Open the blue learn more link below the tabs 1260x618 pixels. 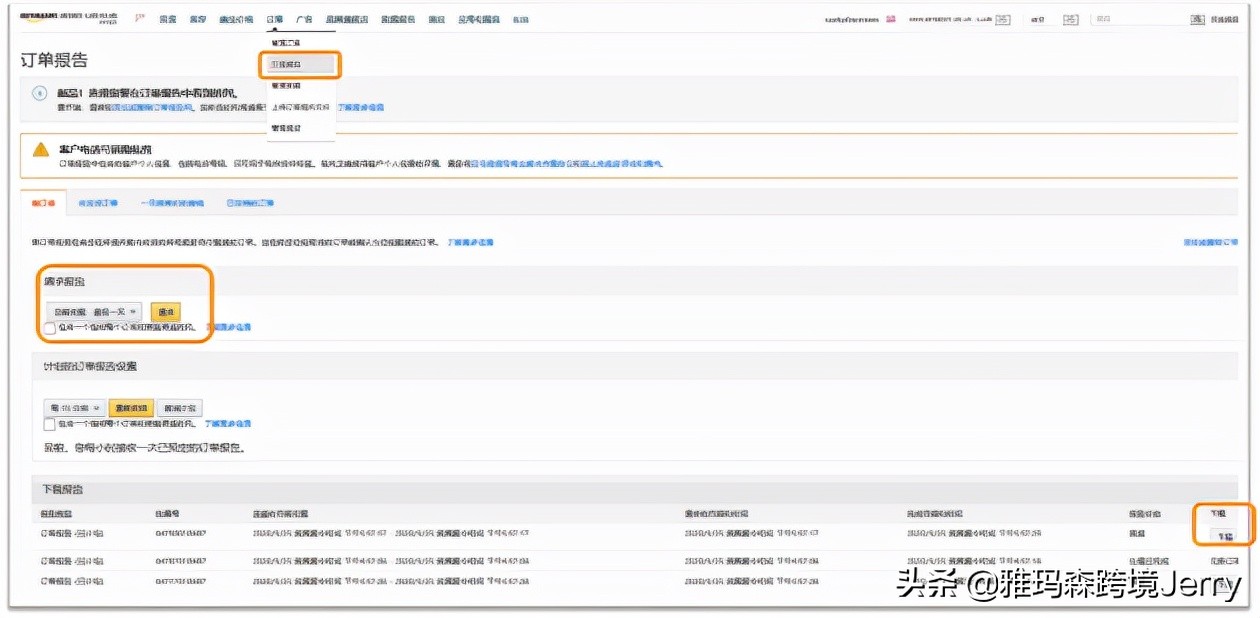[x=470, y=241]
